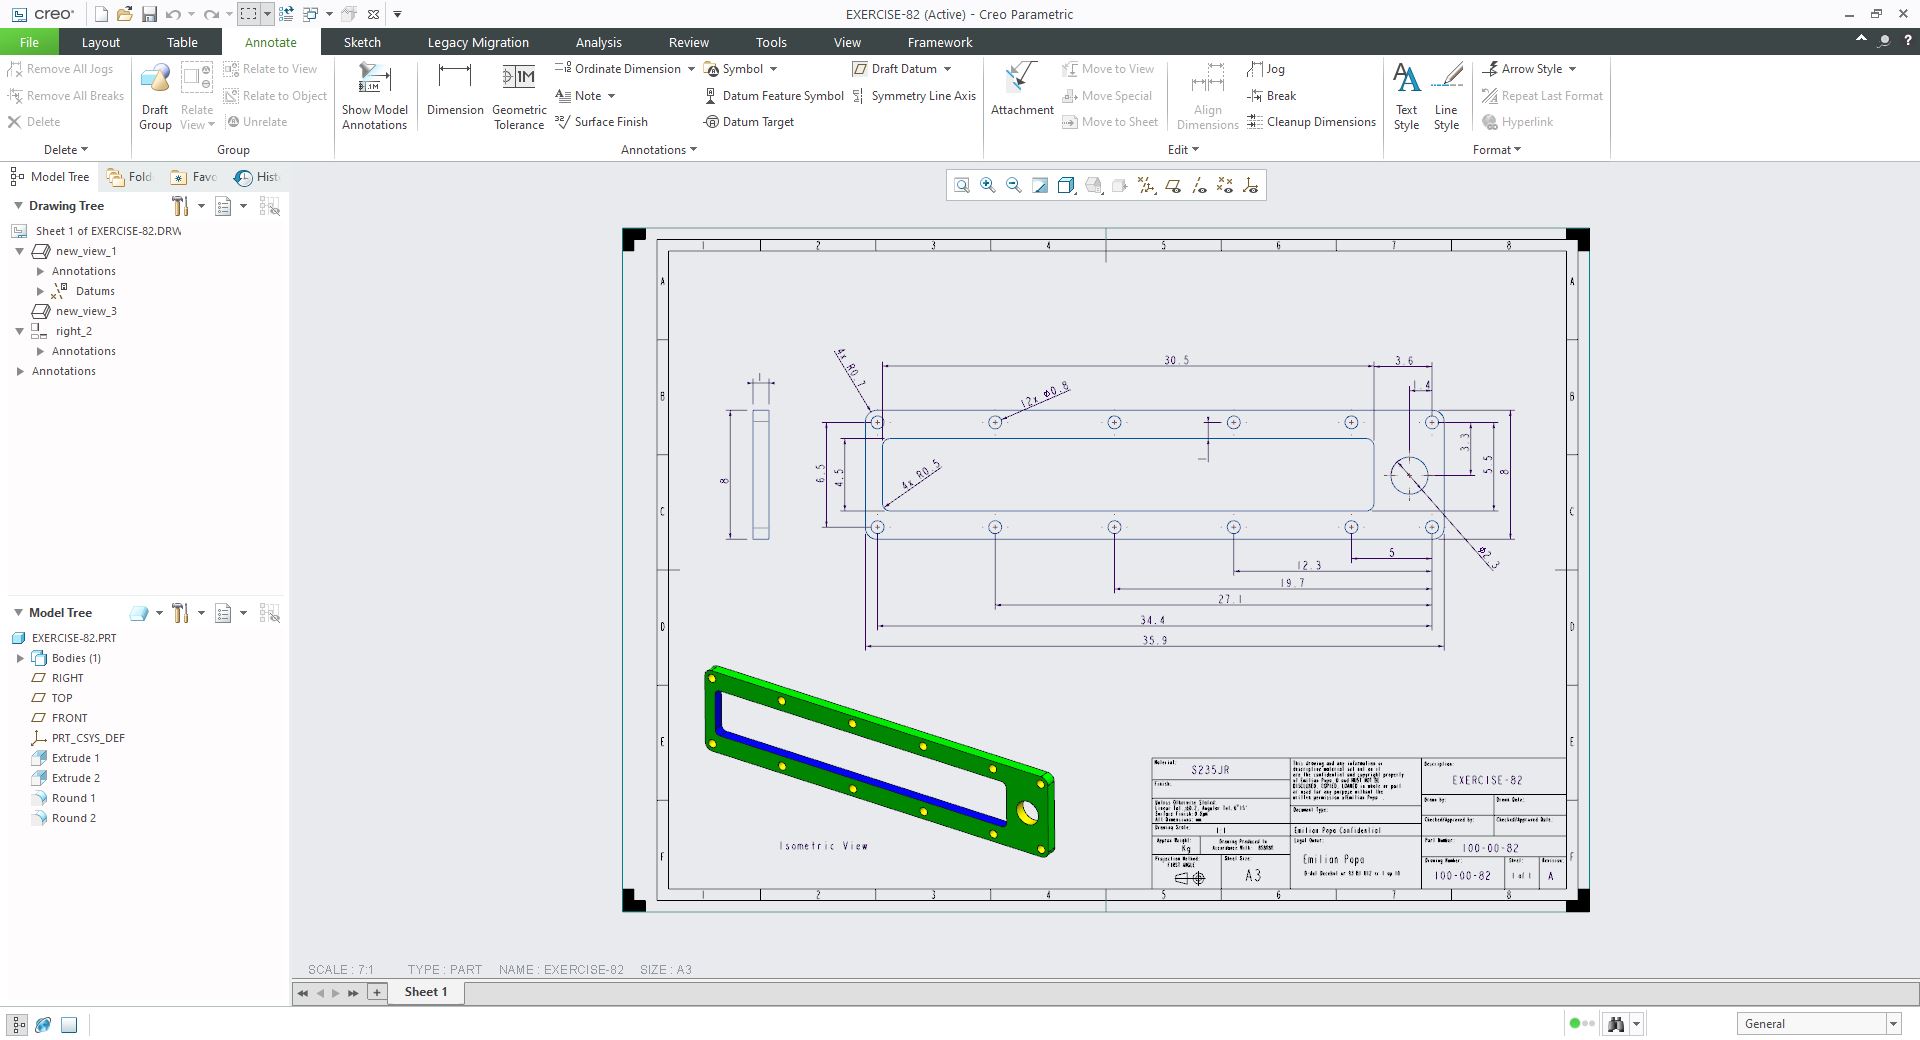Click the Undo arrow icon
This screenshot has height=1040, width=1920.
[173, 14]
